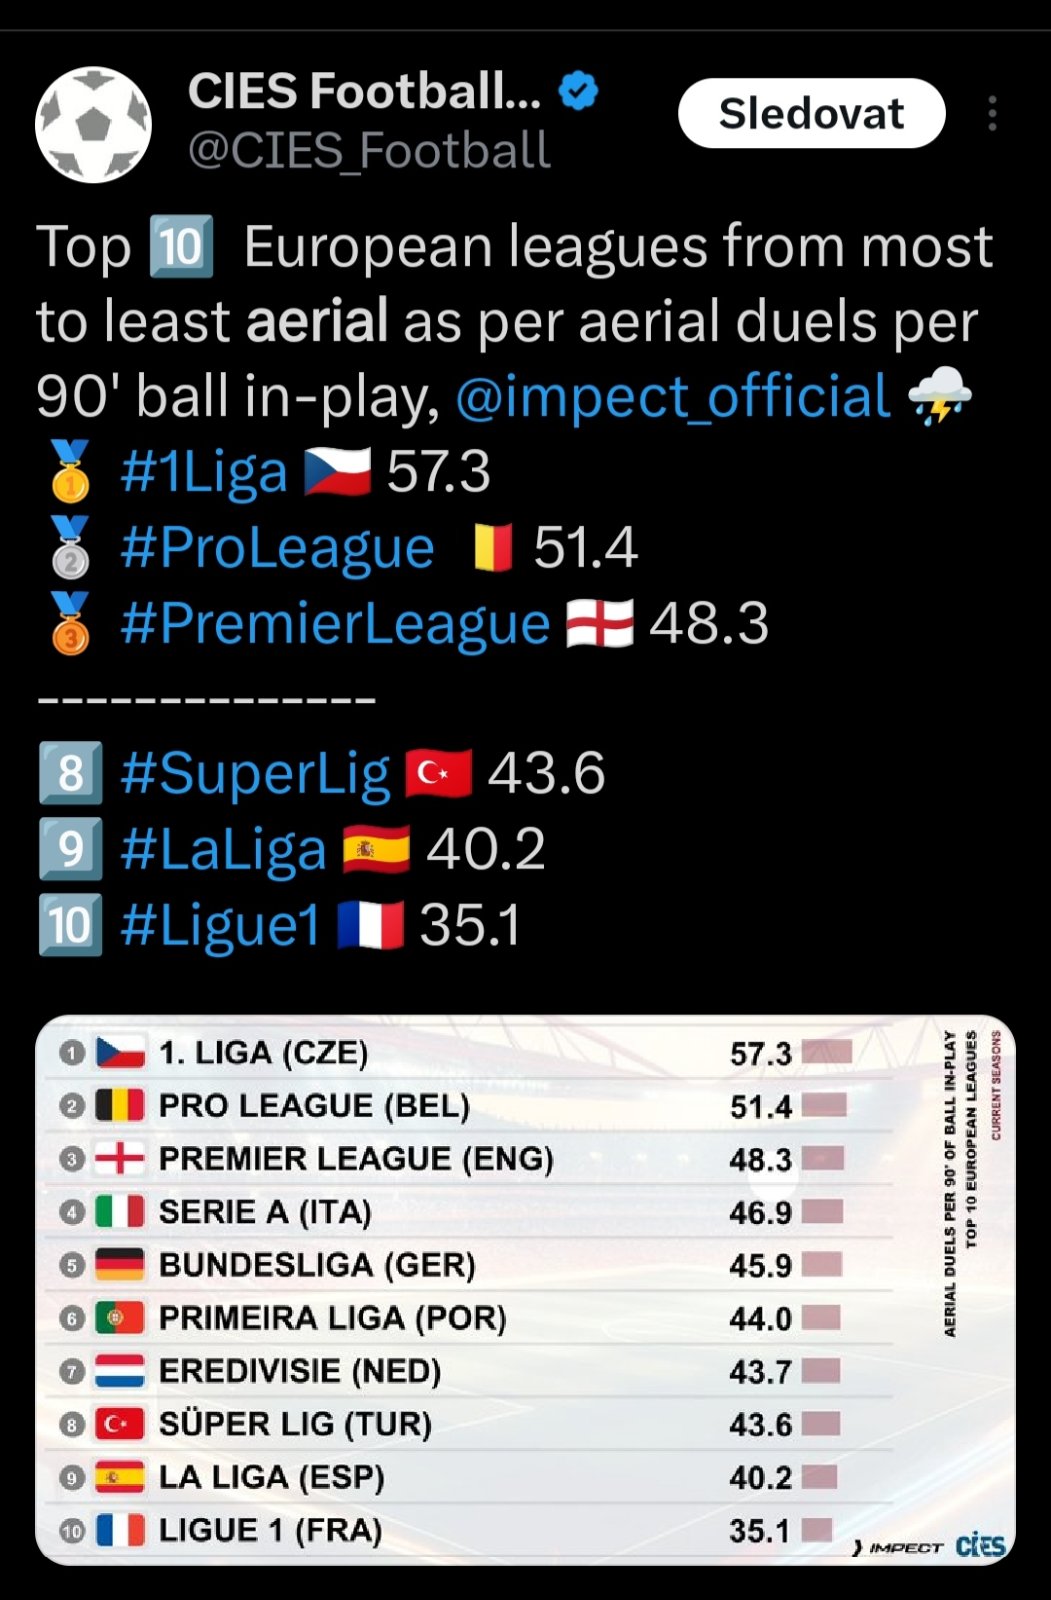Open the CIES Football profile avatar
Image resolution: width=1051 pixels, height=1600 pixels.
[x=93, y=125]
